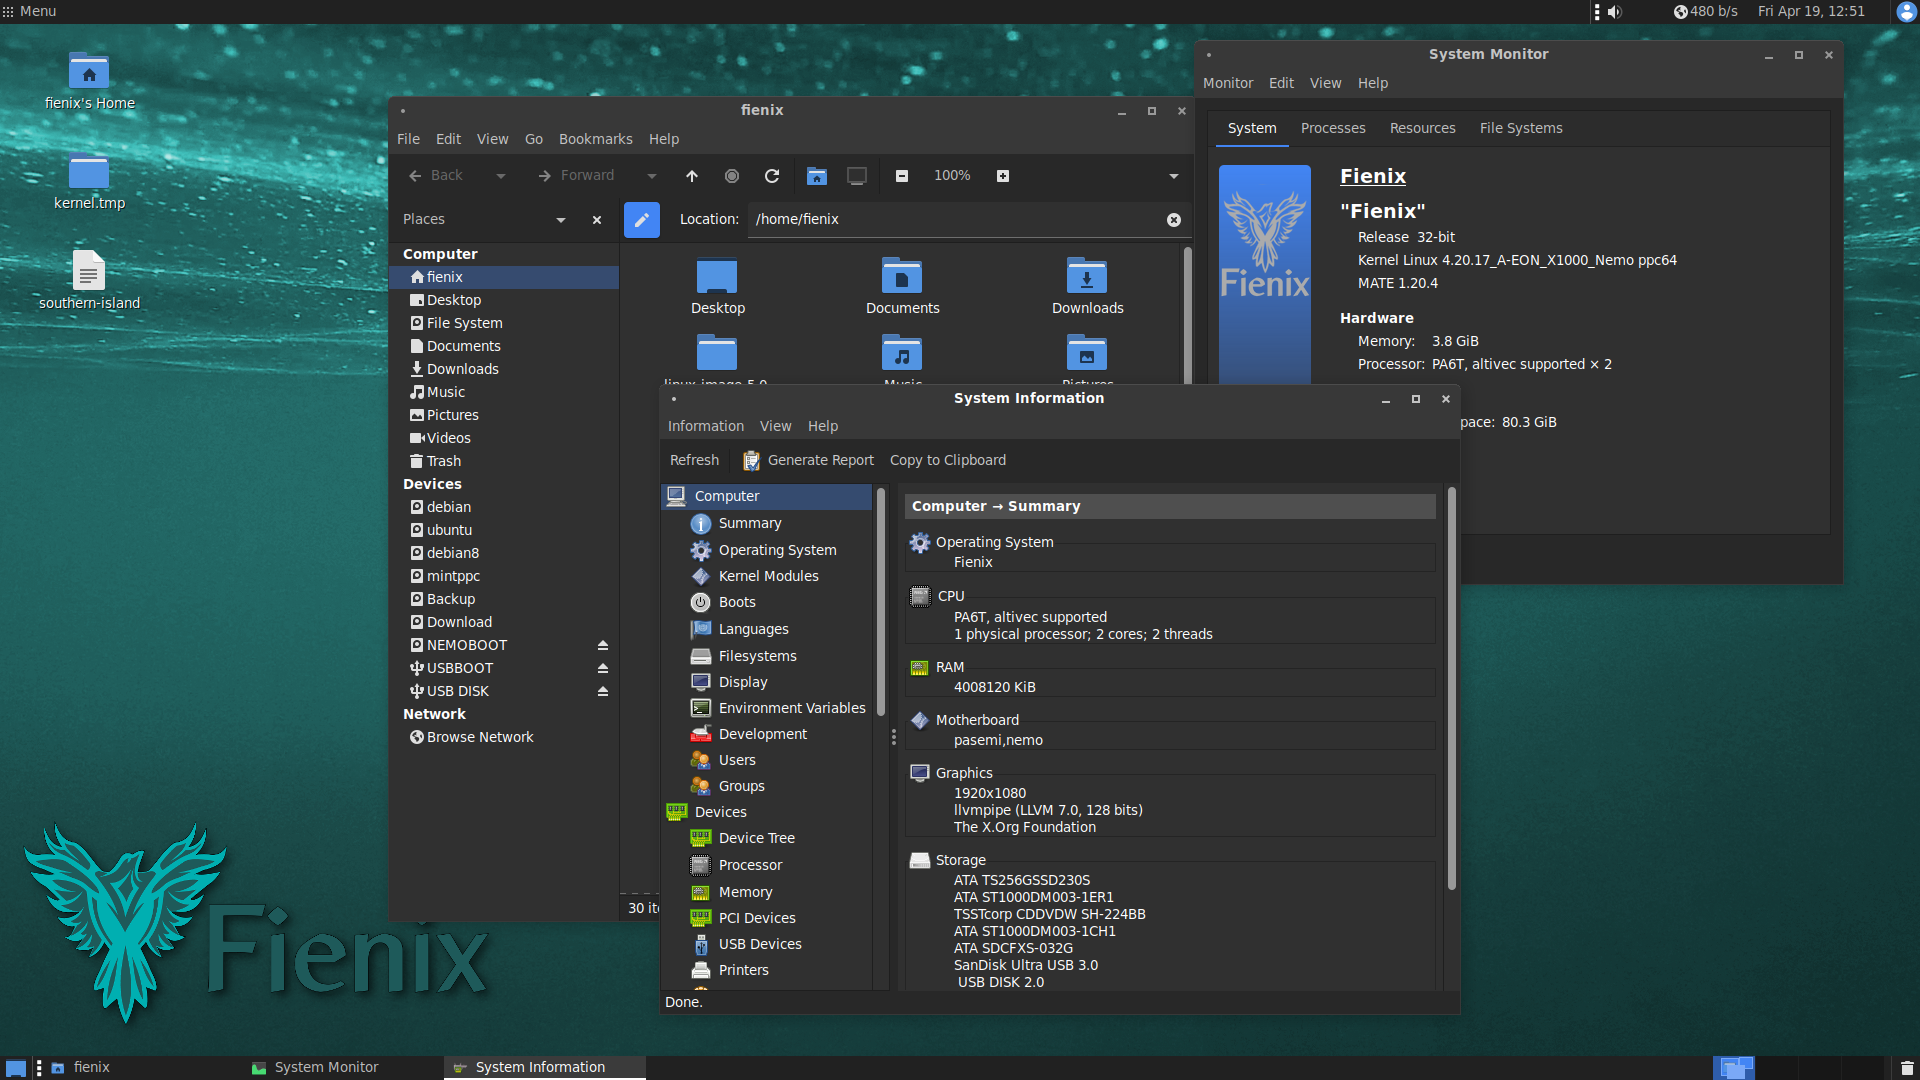Select Kernel Modules in the tree
Screen dimensions: 1920x1080
click(x=768, y=576)
